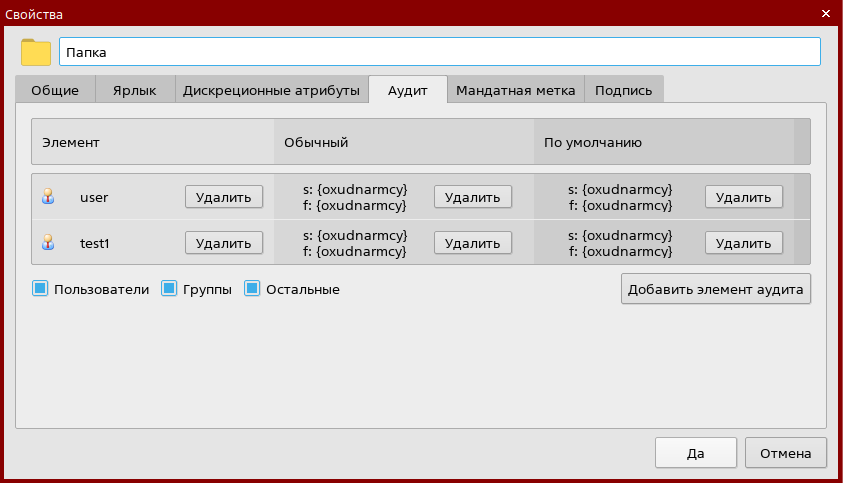This screenshot has height=483, width=843.
Task: Delete the 'user' audit element
Action: point(224,197)
